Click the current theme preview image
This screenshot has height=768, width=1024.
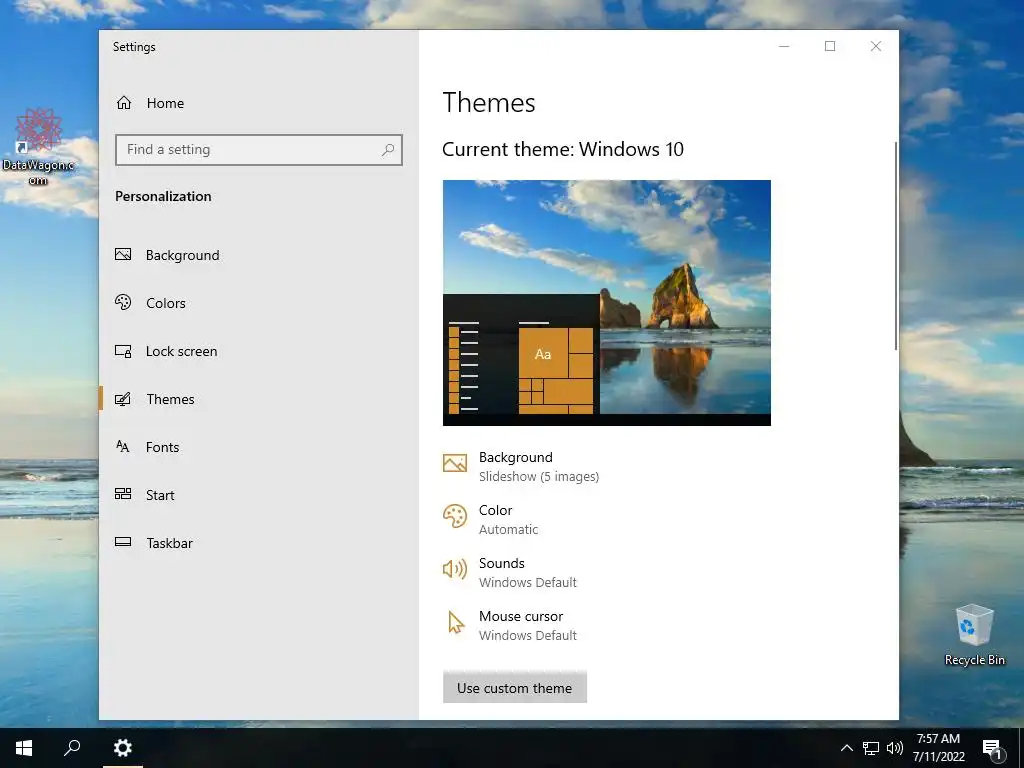coord(607,303)
